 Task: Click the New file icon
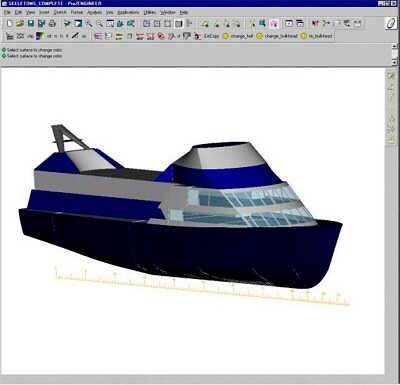[x=10, y=24]
